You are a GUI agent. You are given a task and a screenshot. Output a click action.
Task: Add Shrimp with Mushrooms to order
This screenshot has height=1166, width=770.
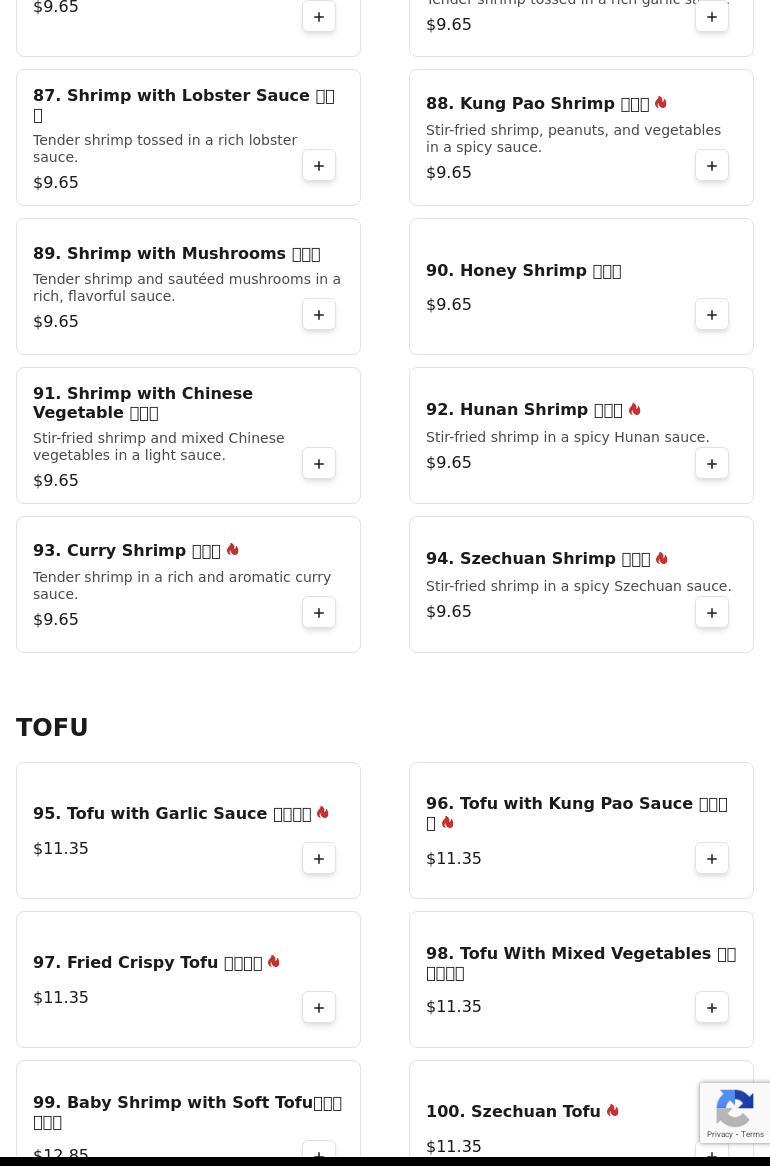(318, 315)
